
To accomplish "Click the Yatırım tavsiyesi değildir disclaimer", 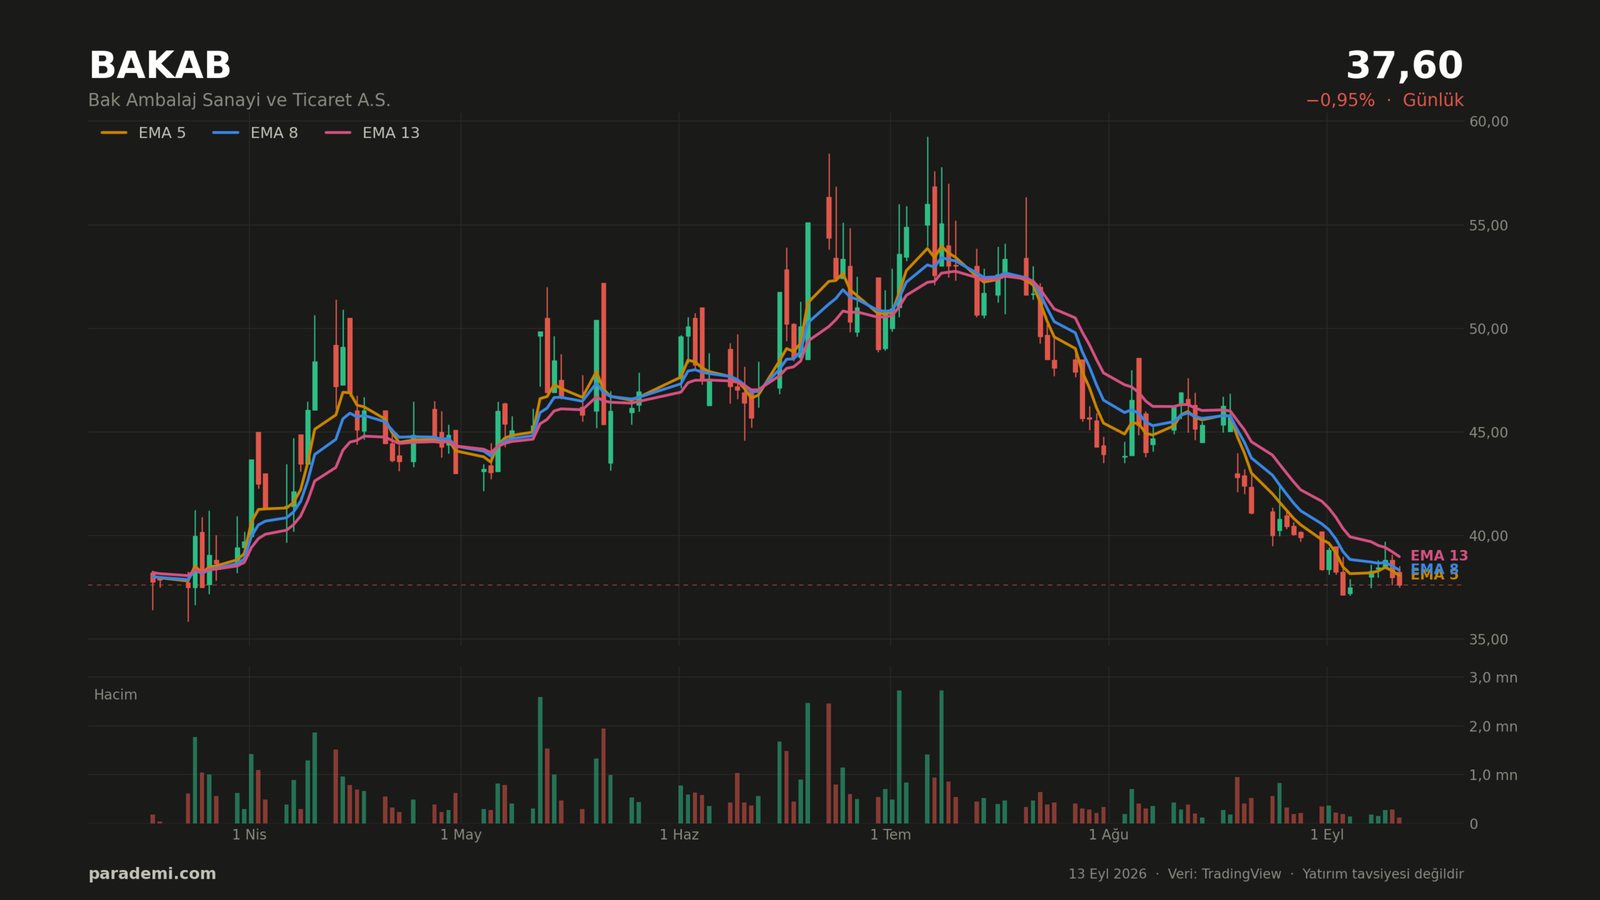I will click(x=1383, y=874).
